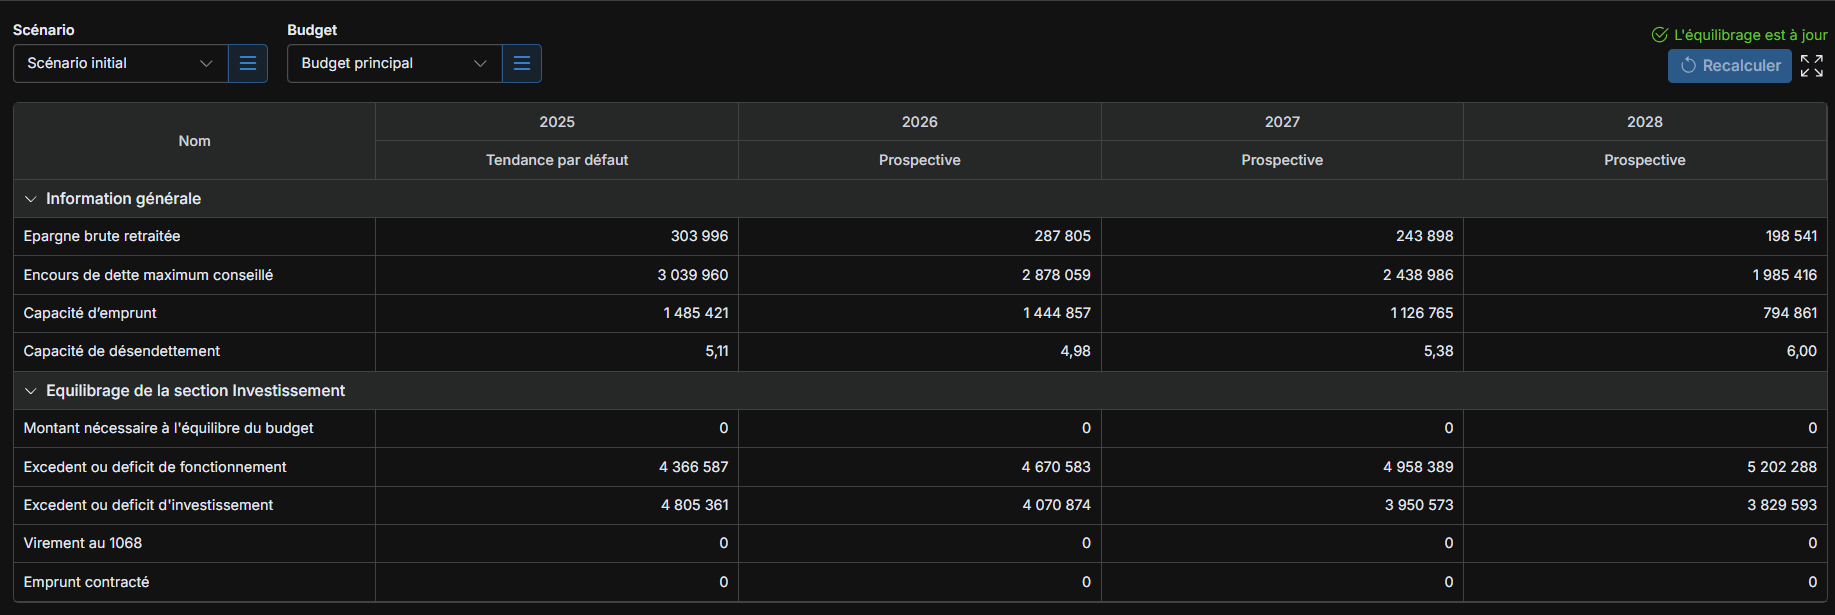Select the Epargne brute retraitée row

pos(102,236)
